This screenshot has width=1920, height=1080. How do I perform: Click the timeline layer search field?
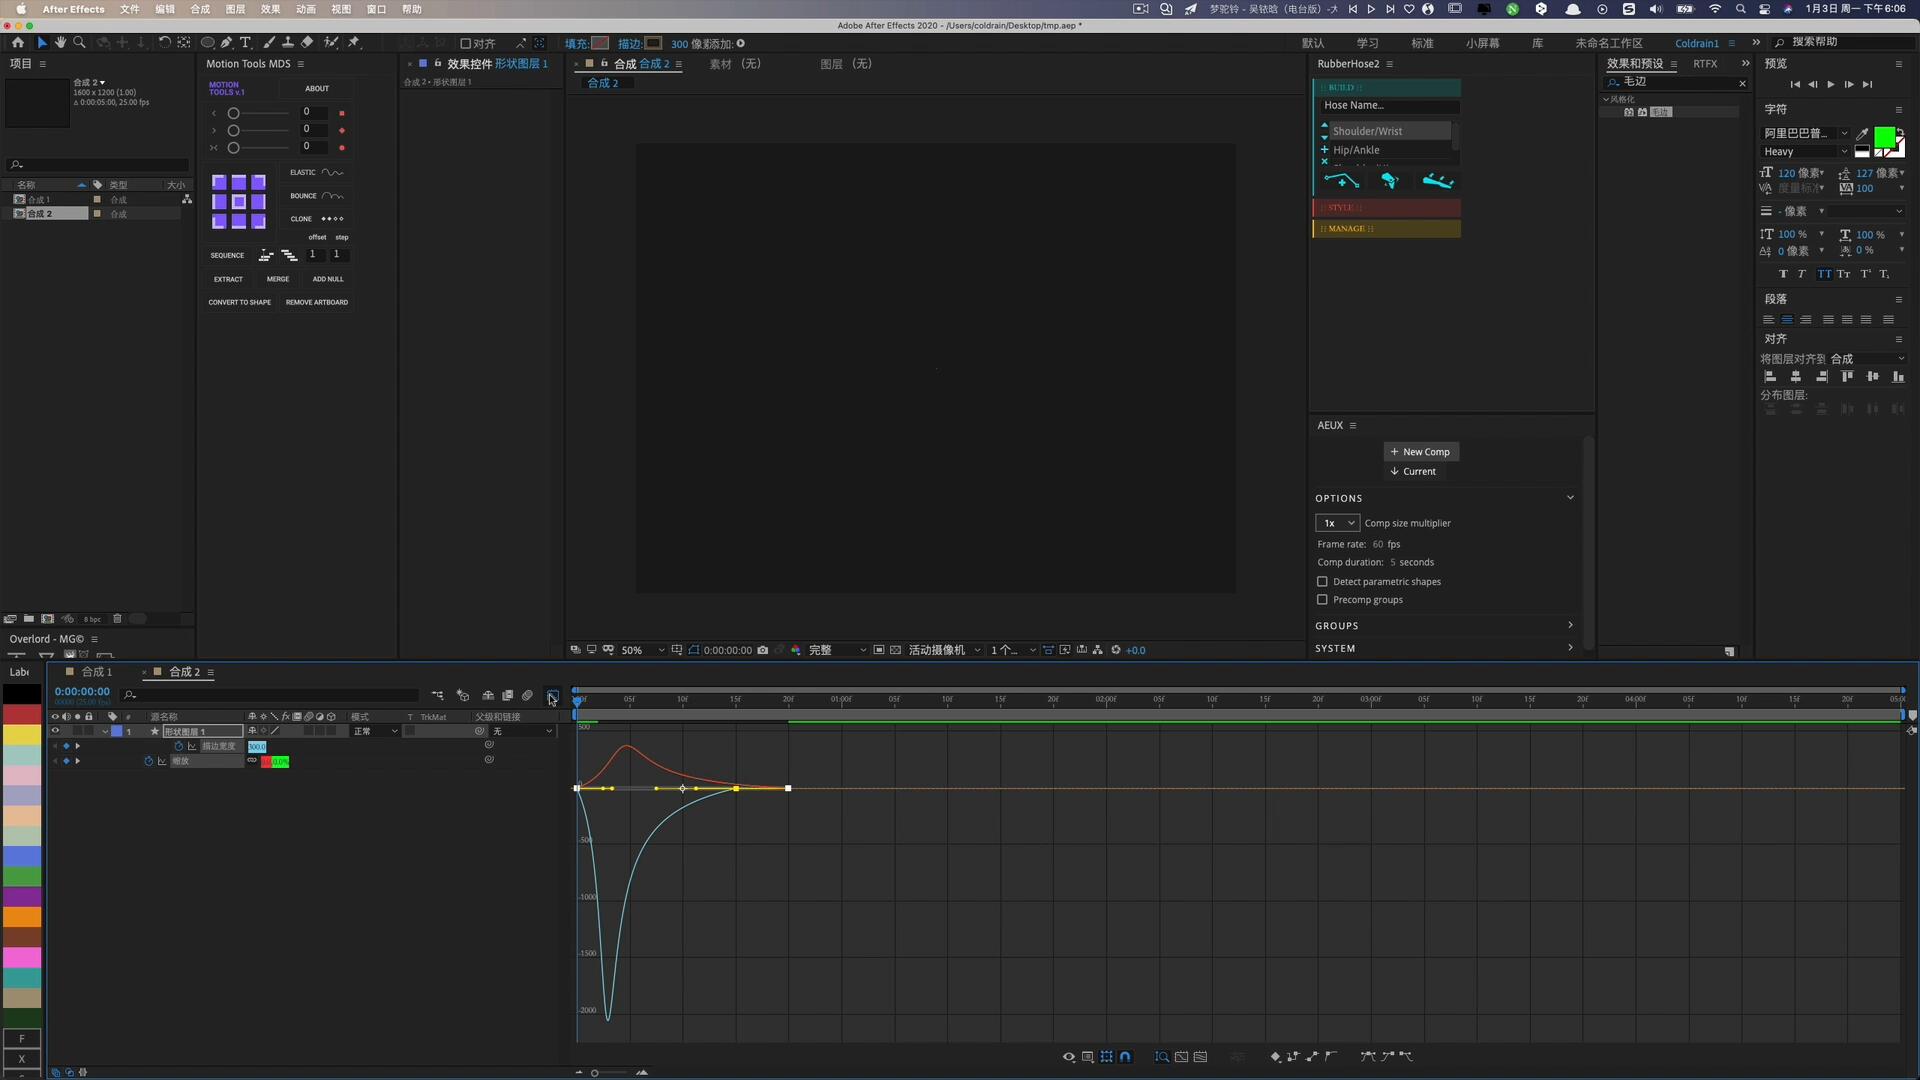(x=270, y=695)
